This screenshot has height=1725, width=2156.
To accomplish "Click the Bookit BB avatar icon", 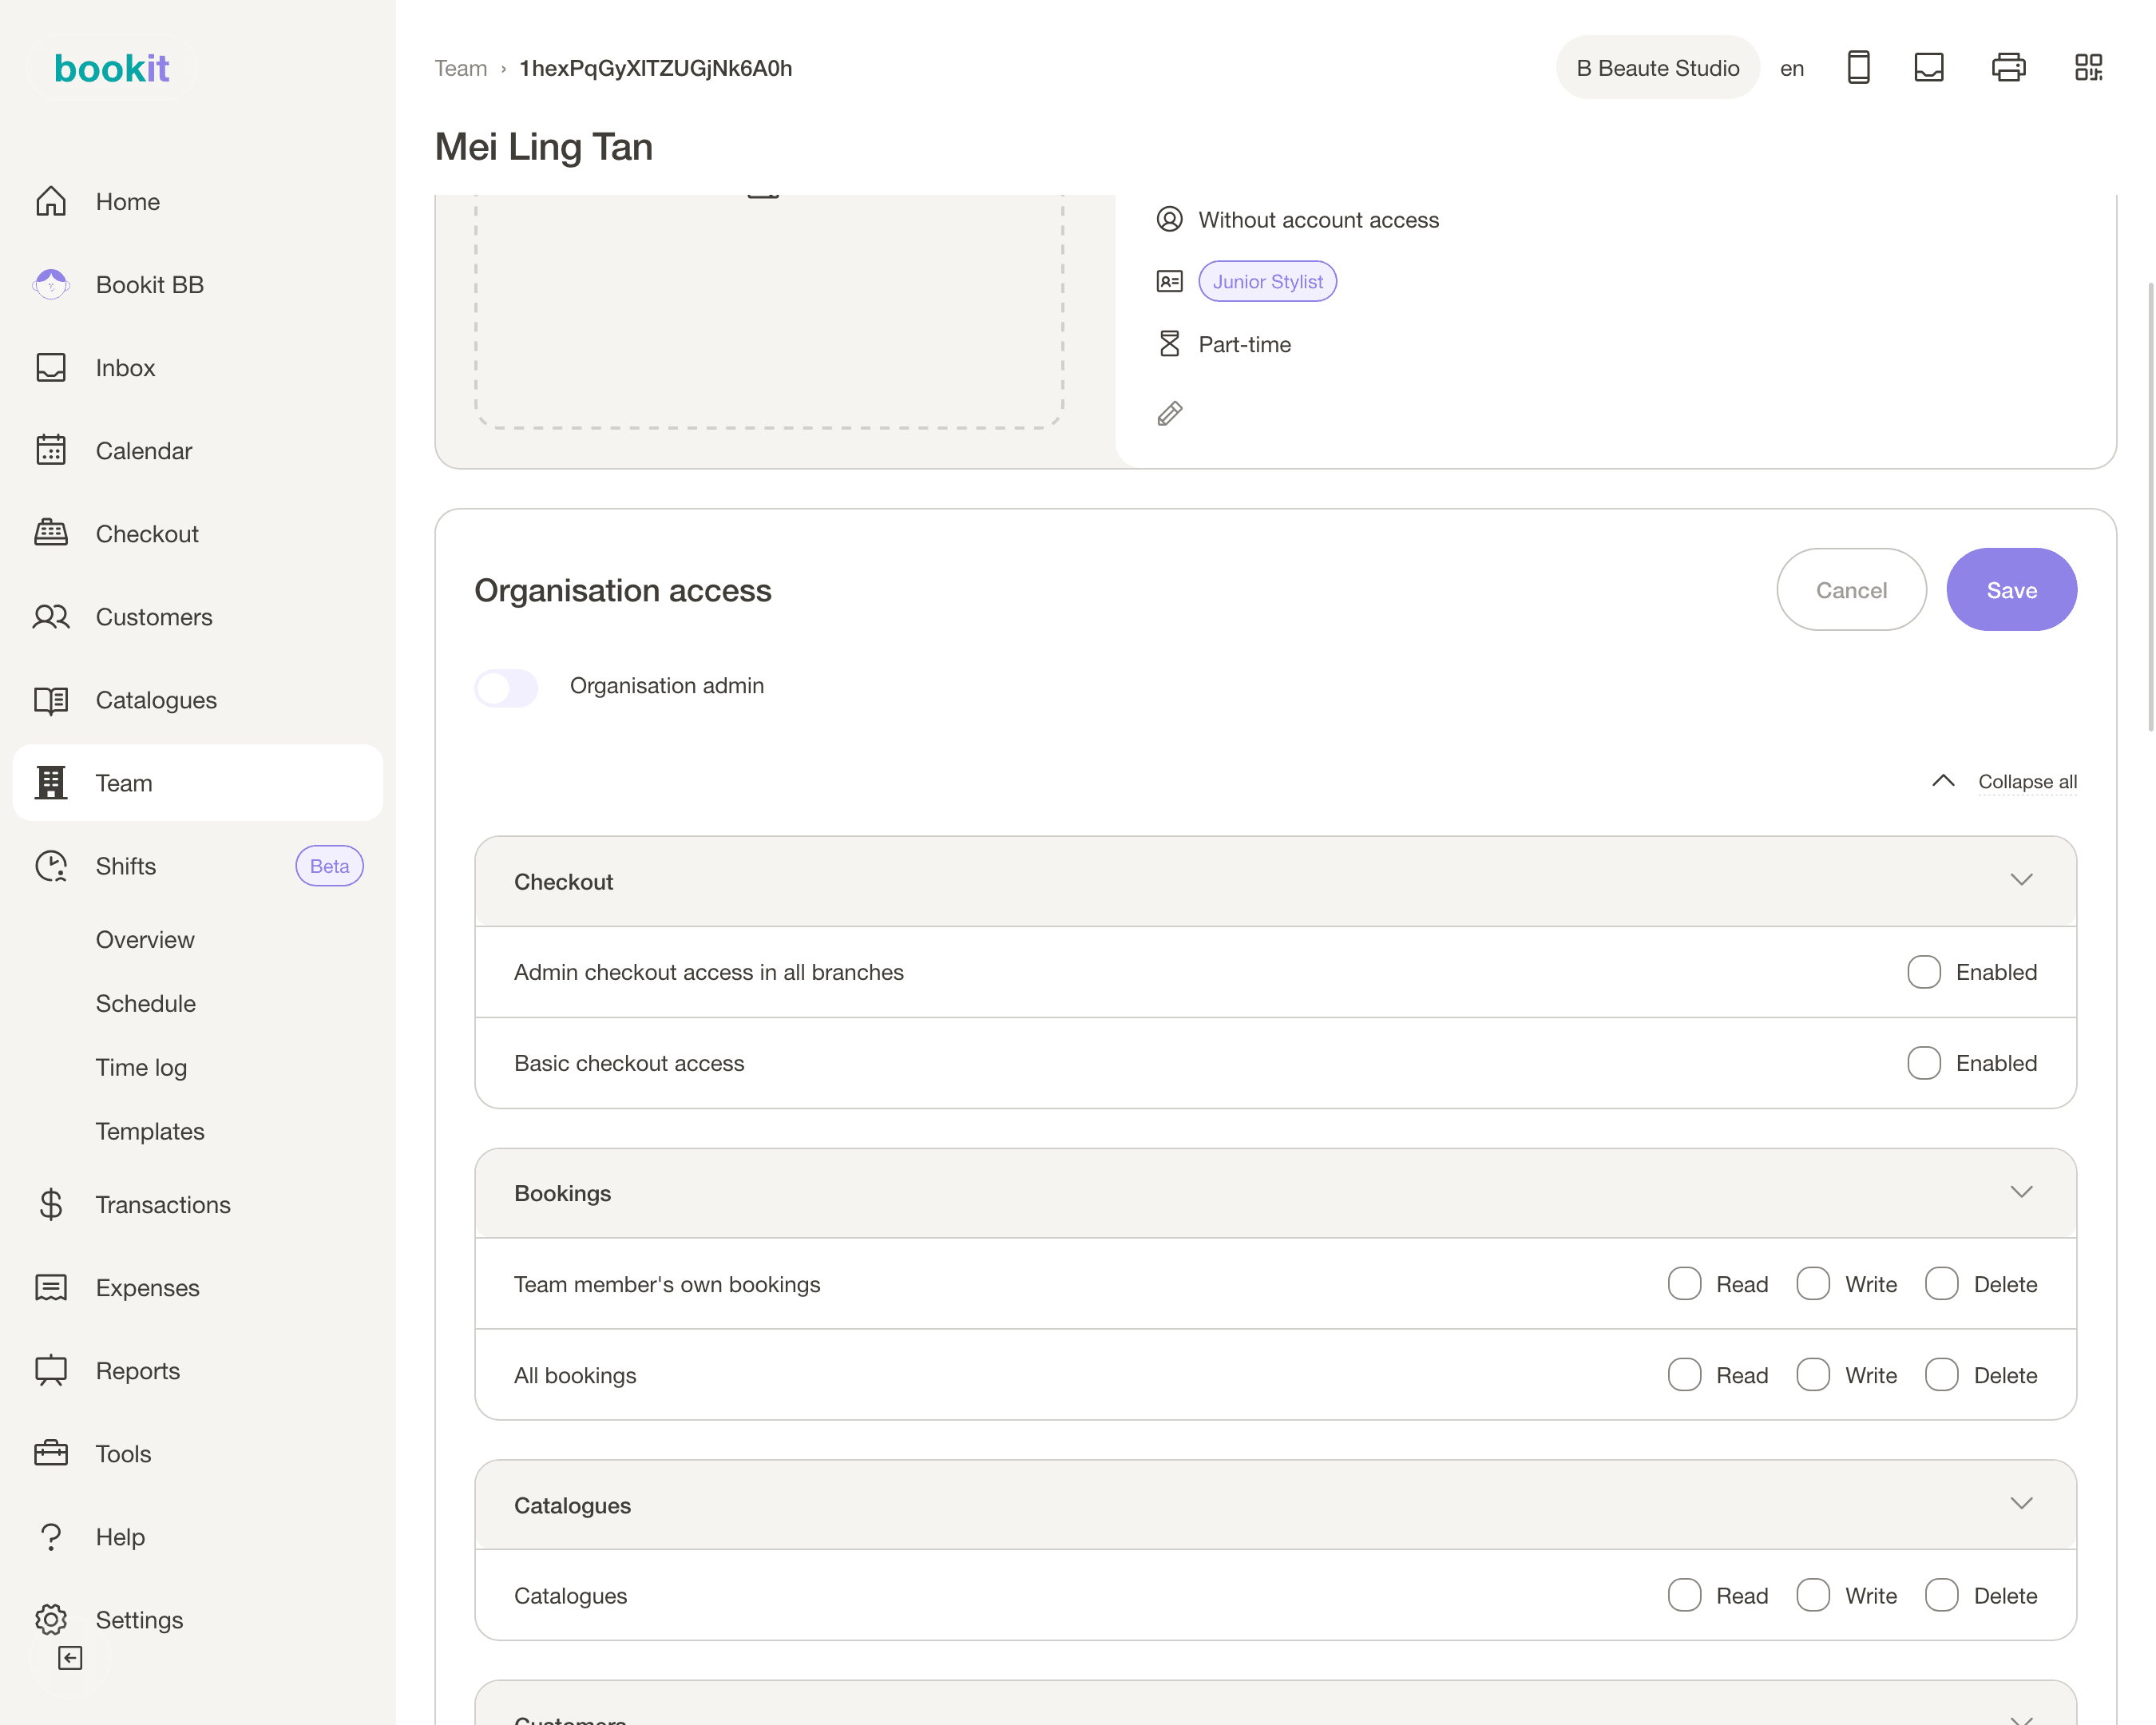I will tap(51, 284).
